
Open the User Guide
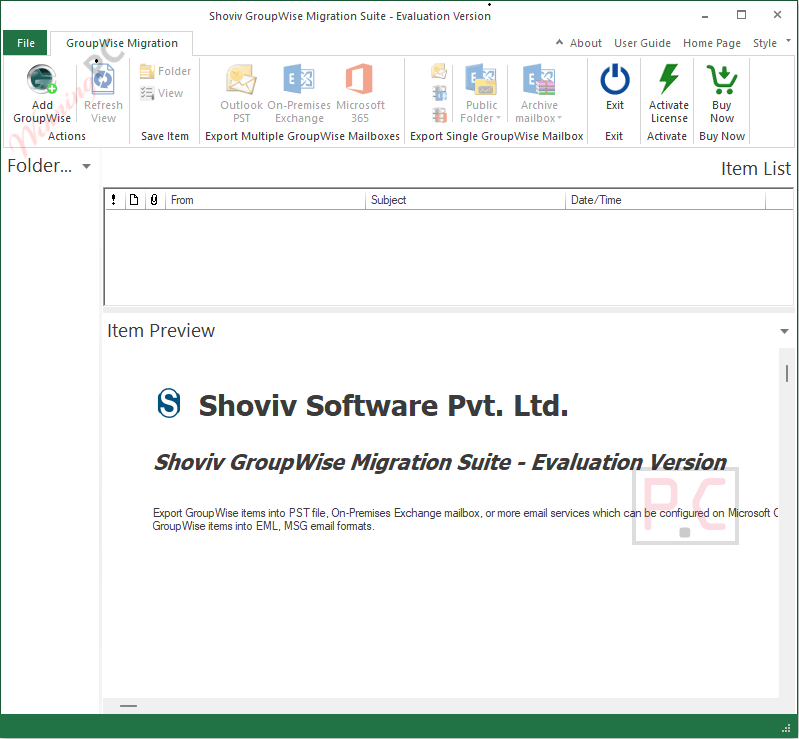642,43
